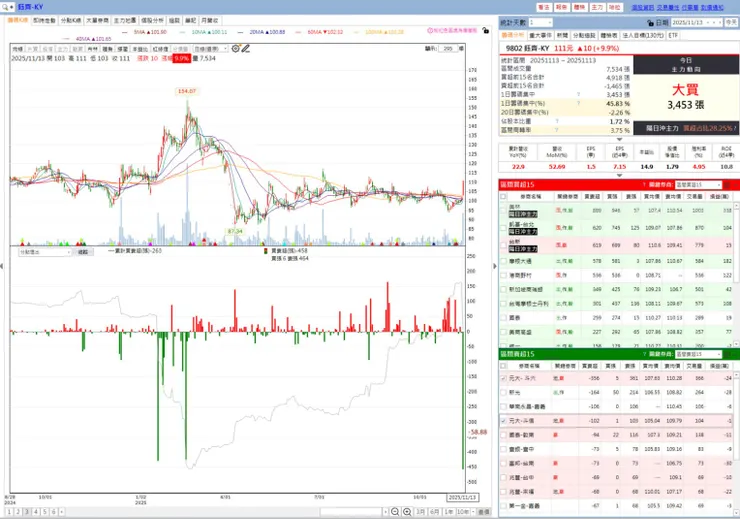This screenshot has height=519, width=740.
Task: Set range with the 1年 button
Action: pyautogui.click(x=449, y=512)
